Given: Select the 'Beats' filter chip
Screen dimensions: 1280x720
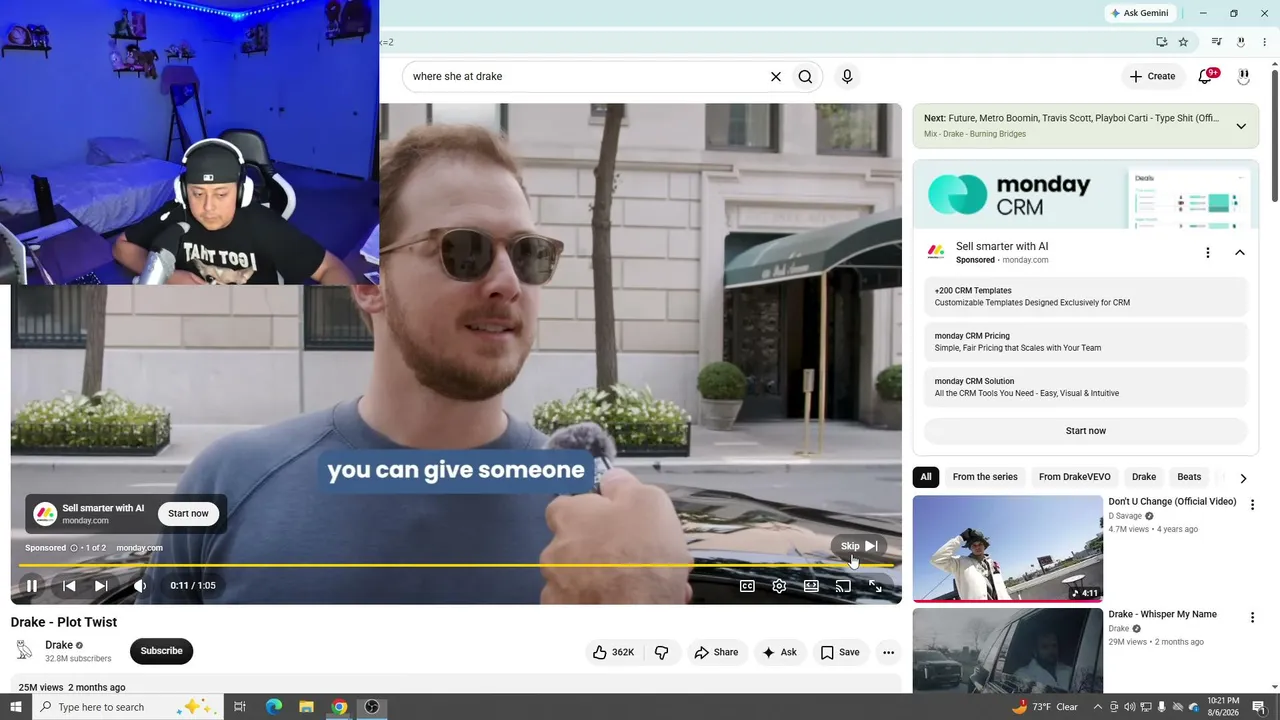Looking at the screenshot, I should tap(1189, 477).
